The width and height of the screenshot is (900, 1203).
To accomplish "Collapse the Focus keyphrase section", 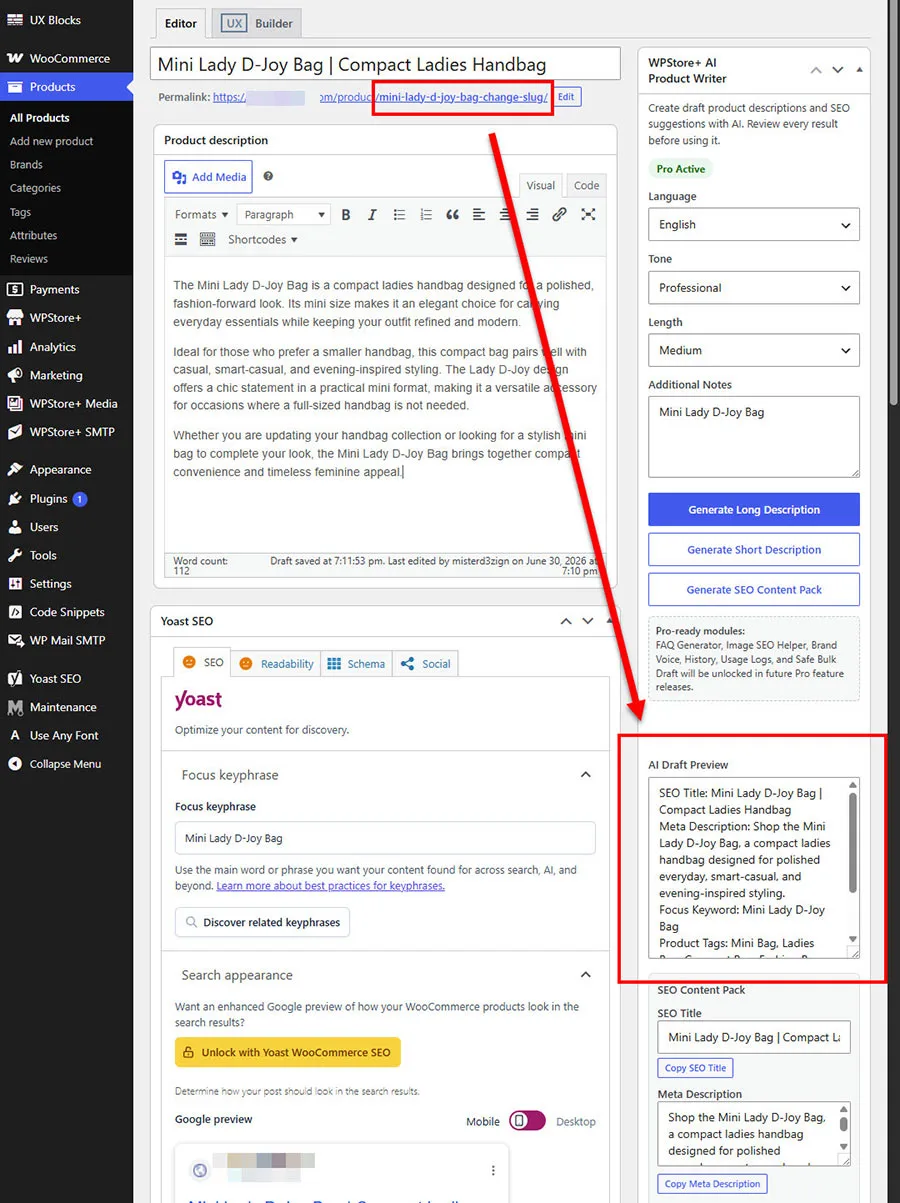I will 586,775.
